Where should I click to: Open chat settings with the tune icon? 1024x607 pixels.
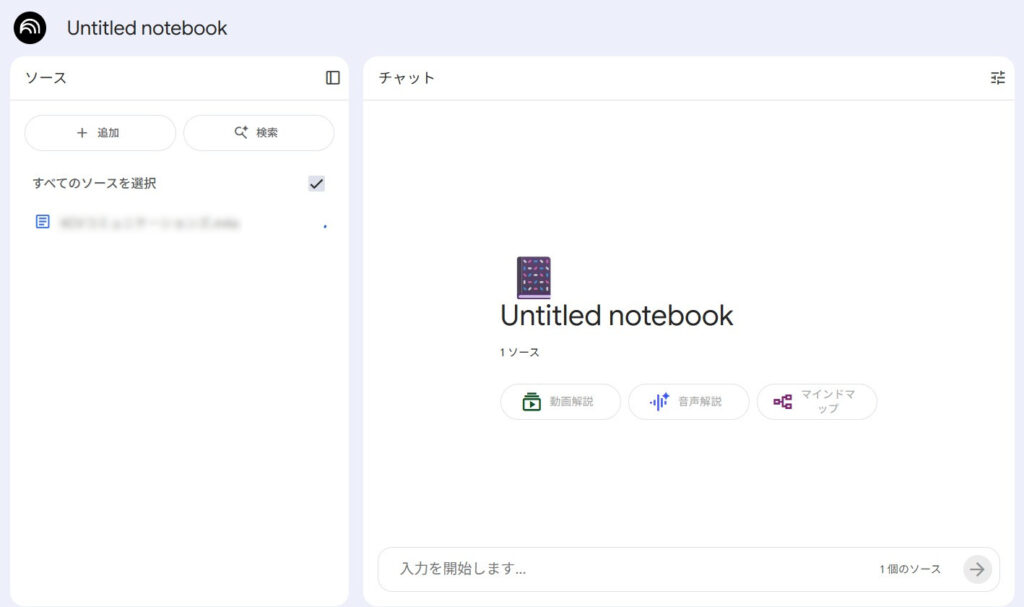point(997,78)
